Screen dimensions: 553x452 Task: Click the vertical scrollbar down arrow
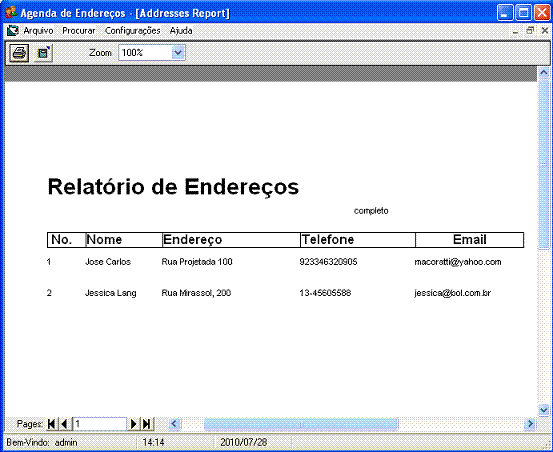543,410
